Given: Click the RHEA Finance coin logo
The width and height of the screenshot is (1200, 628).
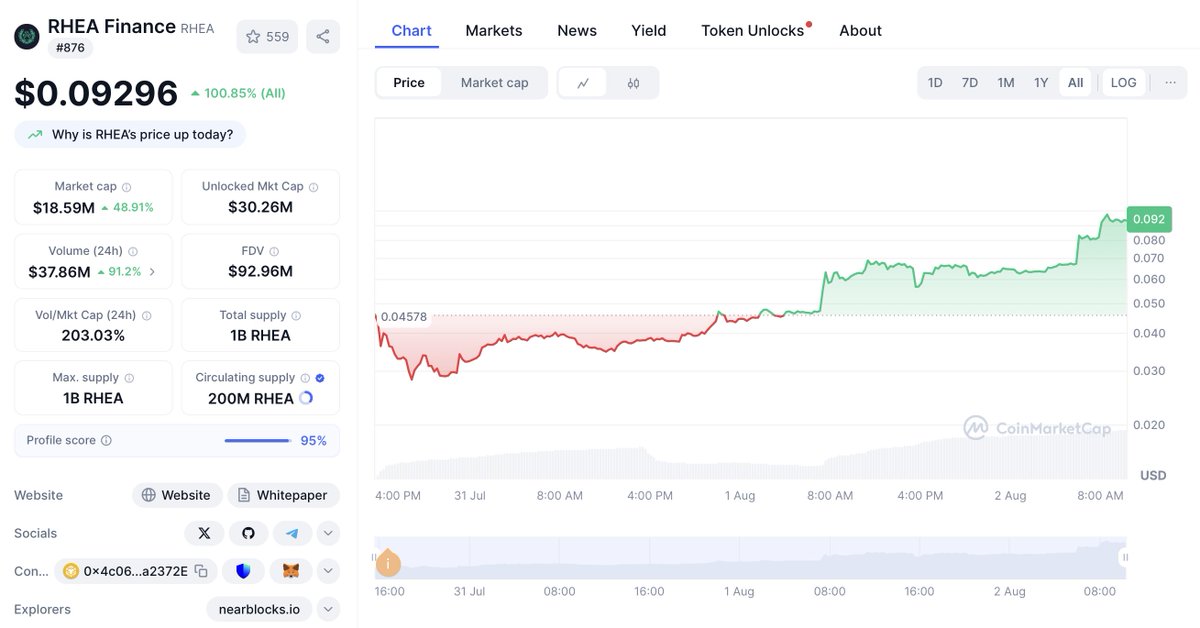Looking at the screenshot, I should click(x=27, y=37).
